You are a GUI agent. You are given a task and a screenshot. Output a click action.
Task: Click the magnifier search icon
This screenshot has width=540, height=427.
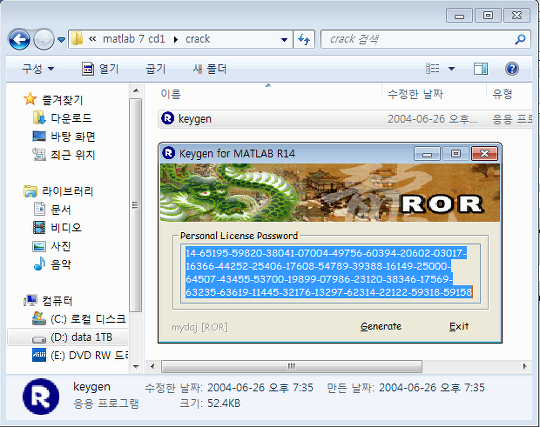click(520, 39)
